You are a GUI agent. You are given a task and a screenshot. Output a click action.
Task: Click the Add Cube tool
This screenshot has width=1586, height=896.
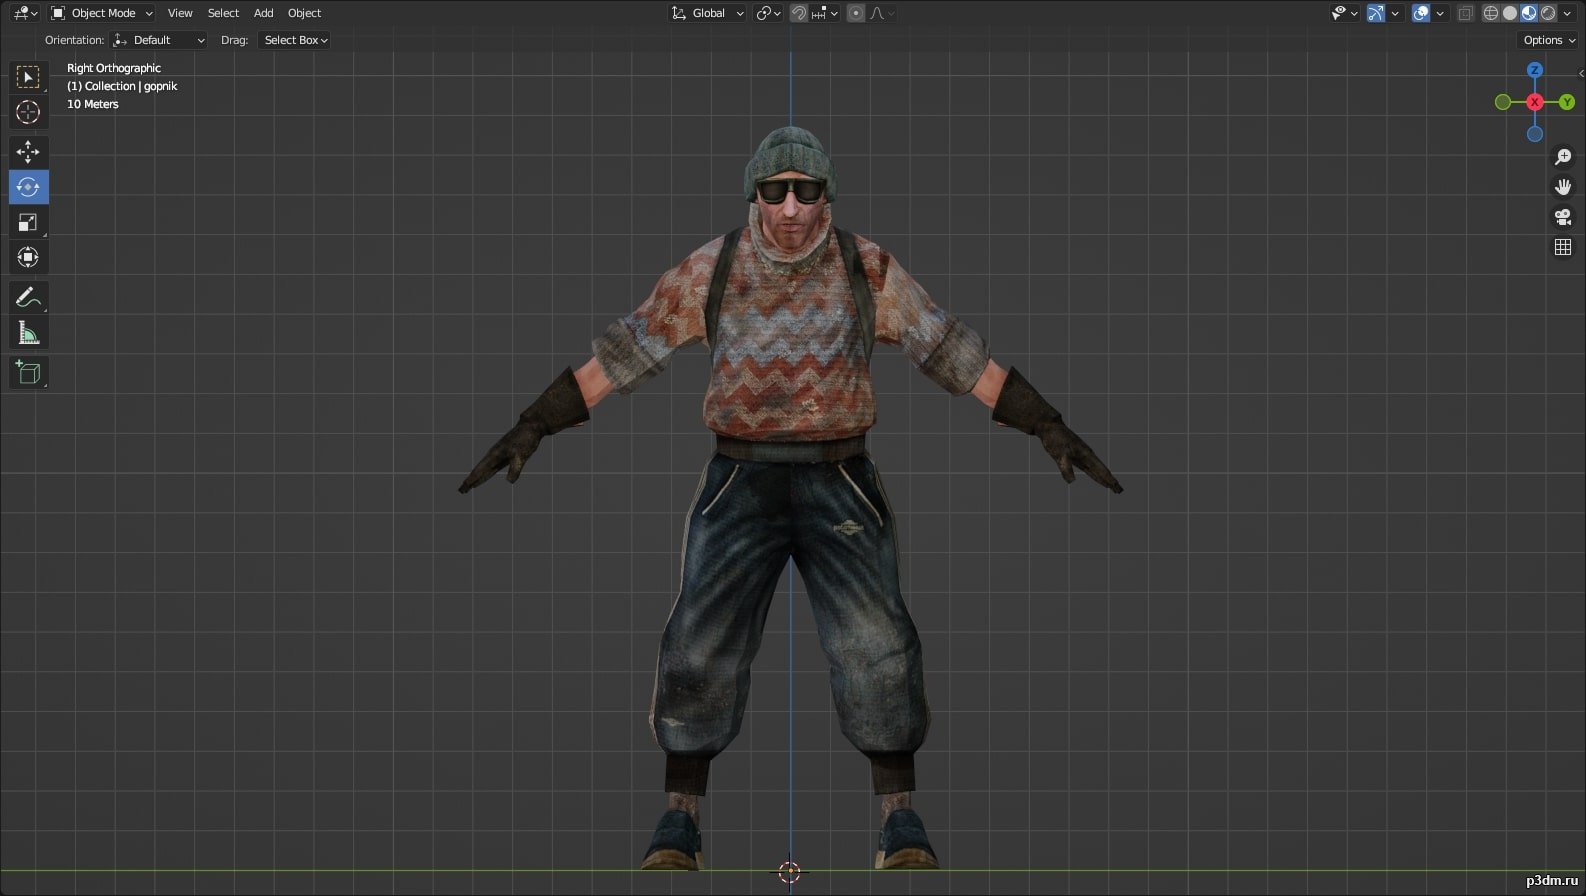[x=28, y=373]
